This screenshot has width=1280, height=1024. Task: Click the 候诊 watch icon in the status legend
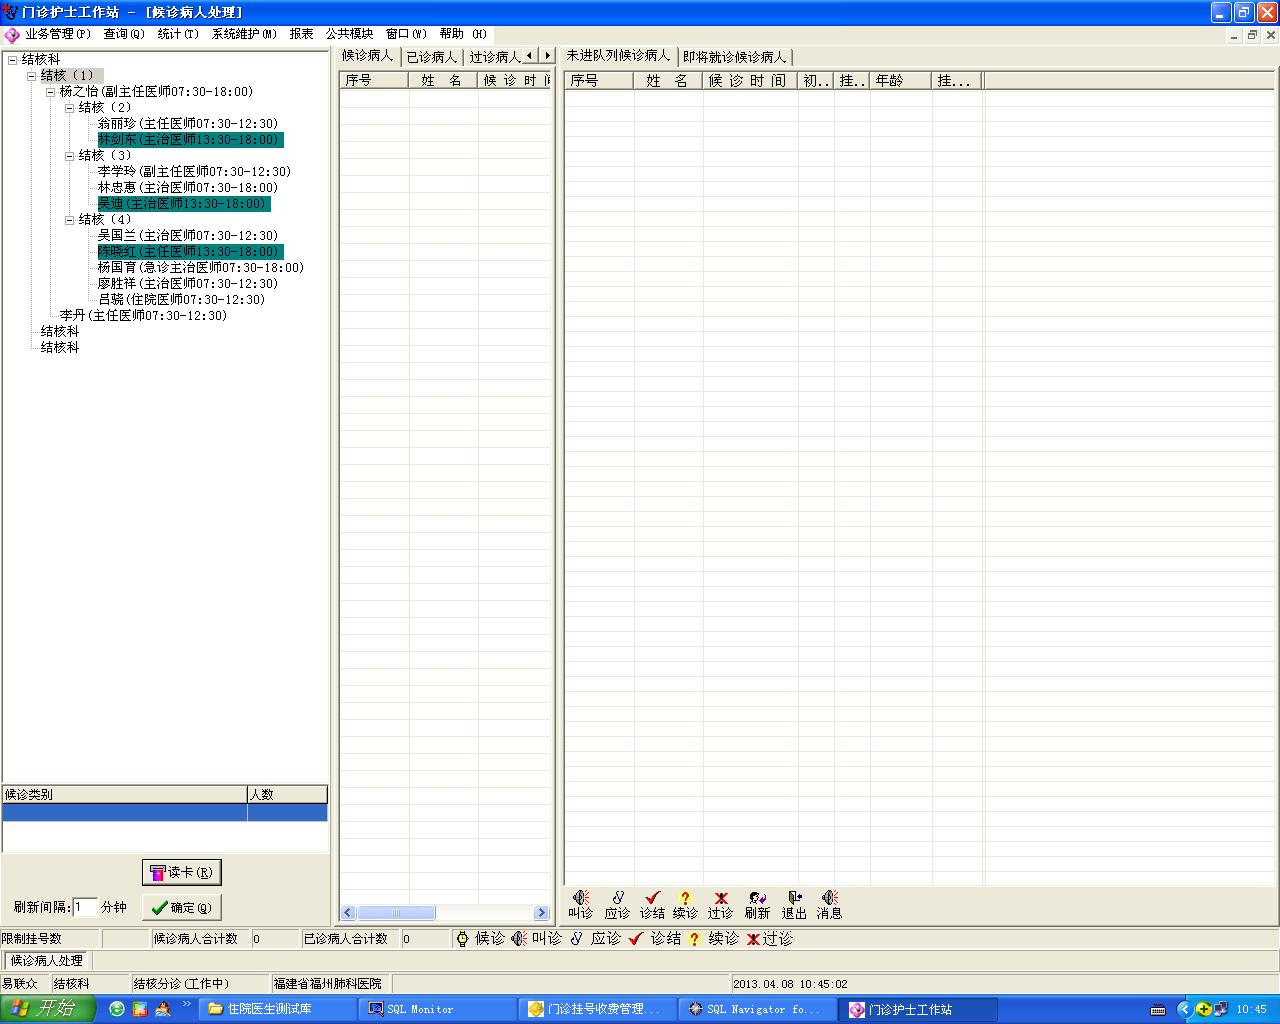462,939
